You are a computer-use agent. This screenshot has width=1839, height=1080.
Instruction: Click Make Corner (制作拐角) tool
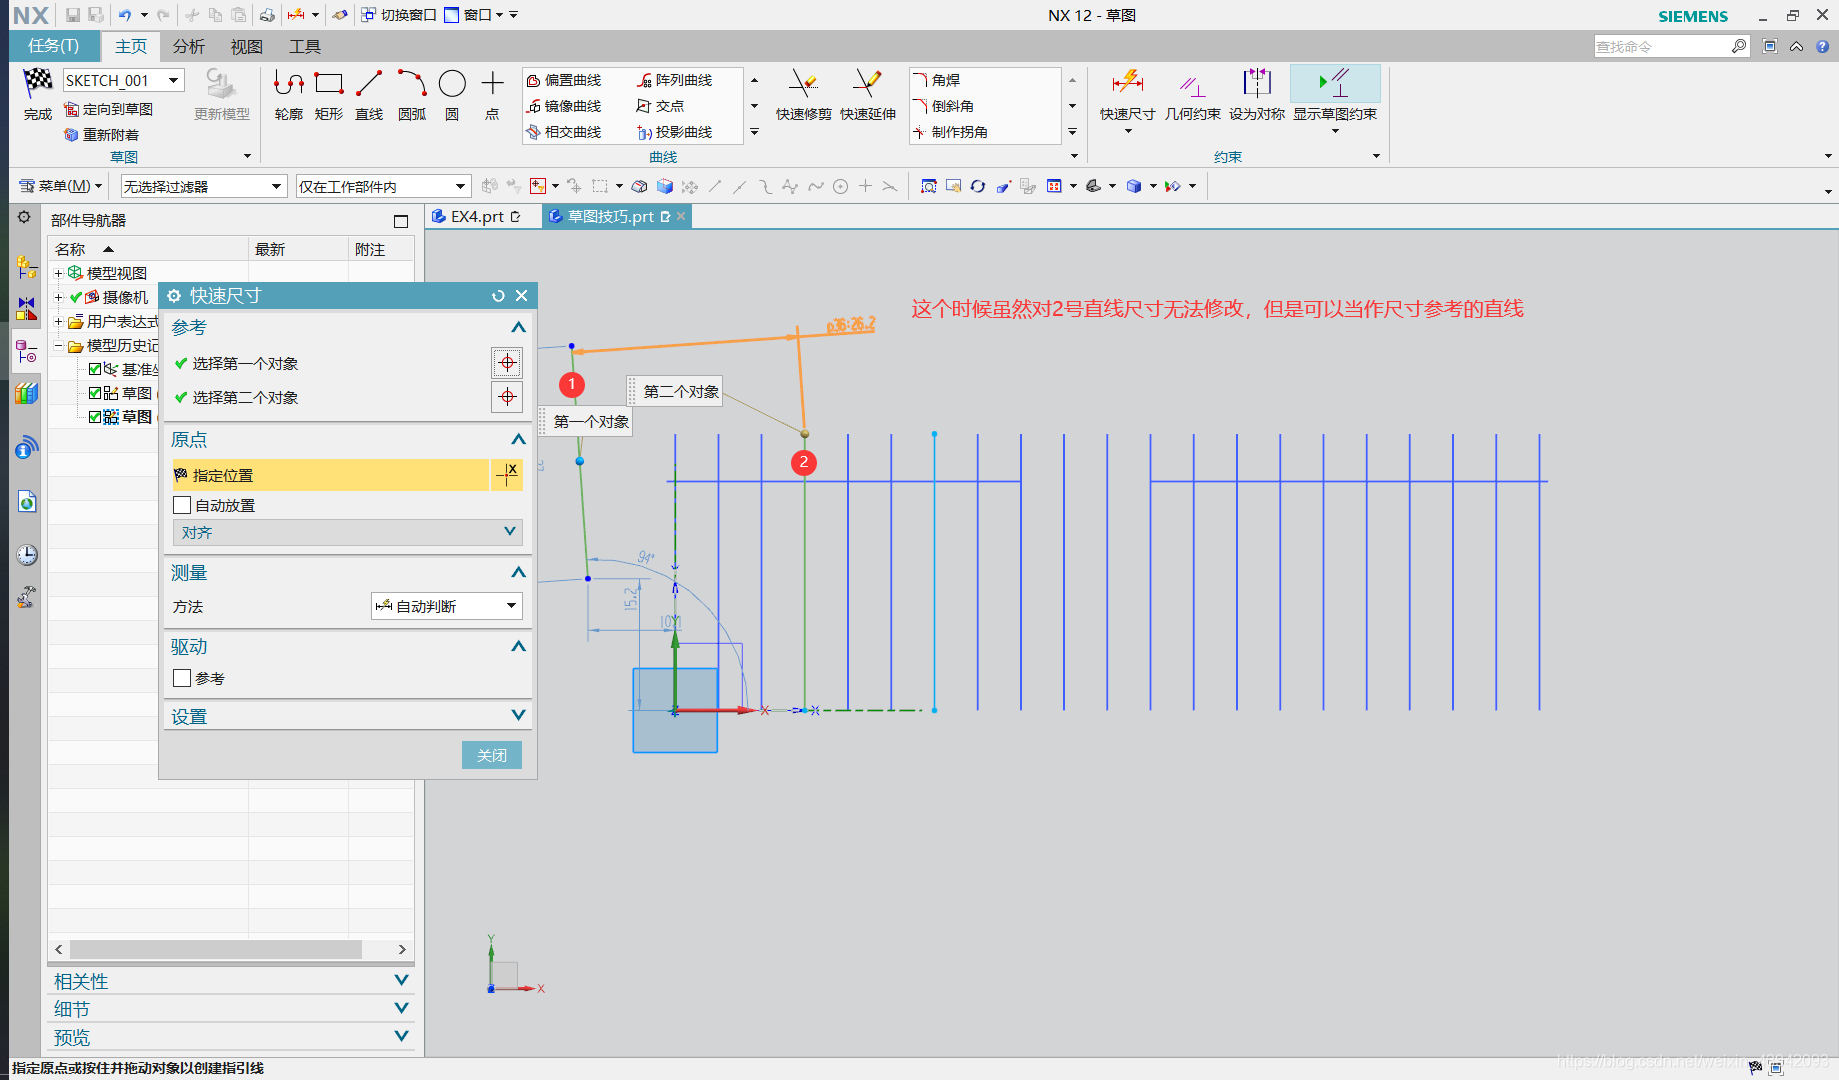[950, 132]
